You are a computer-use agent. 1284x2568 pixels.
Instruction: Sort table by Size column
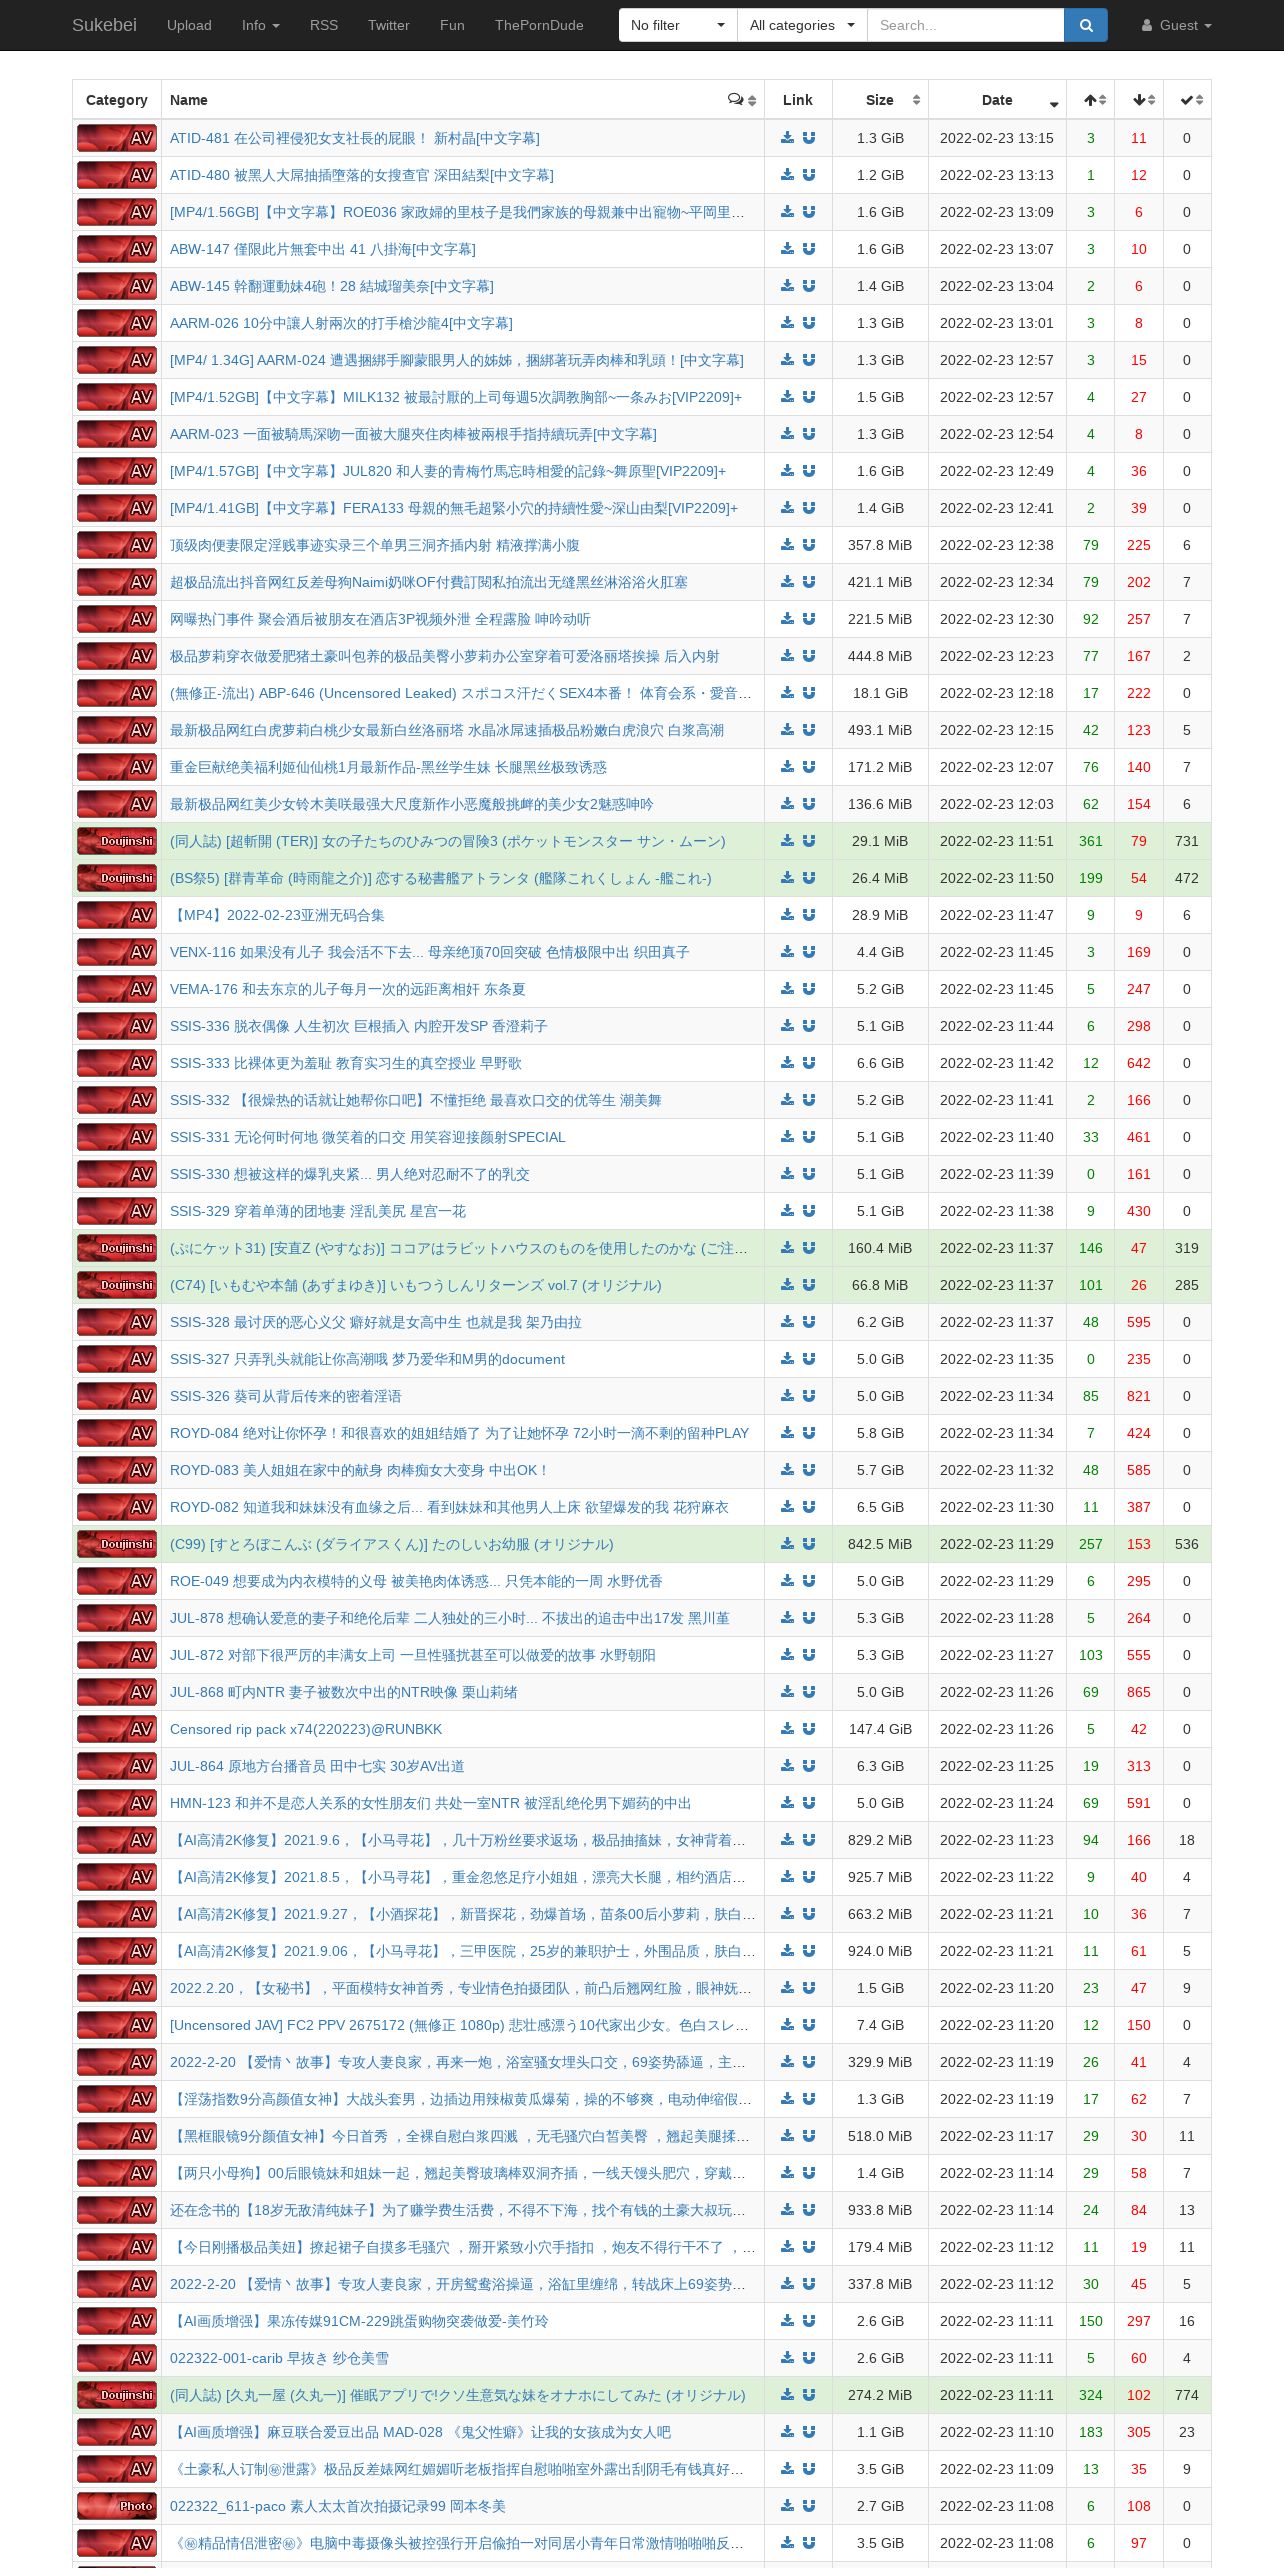click(x=880, y=100)
